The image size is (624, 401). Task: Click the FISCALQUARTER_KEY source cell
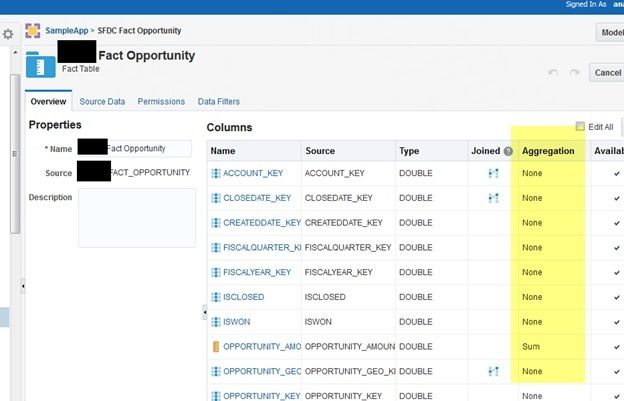point(348,247)
